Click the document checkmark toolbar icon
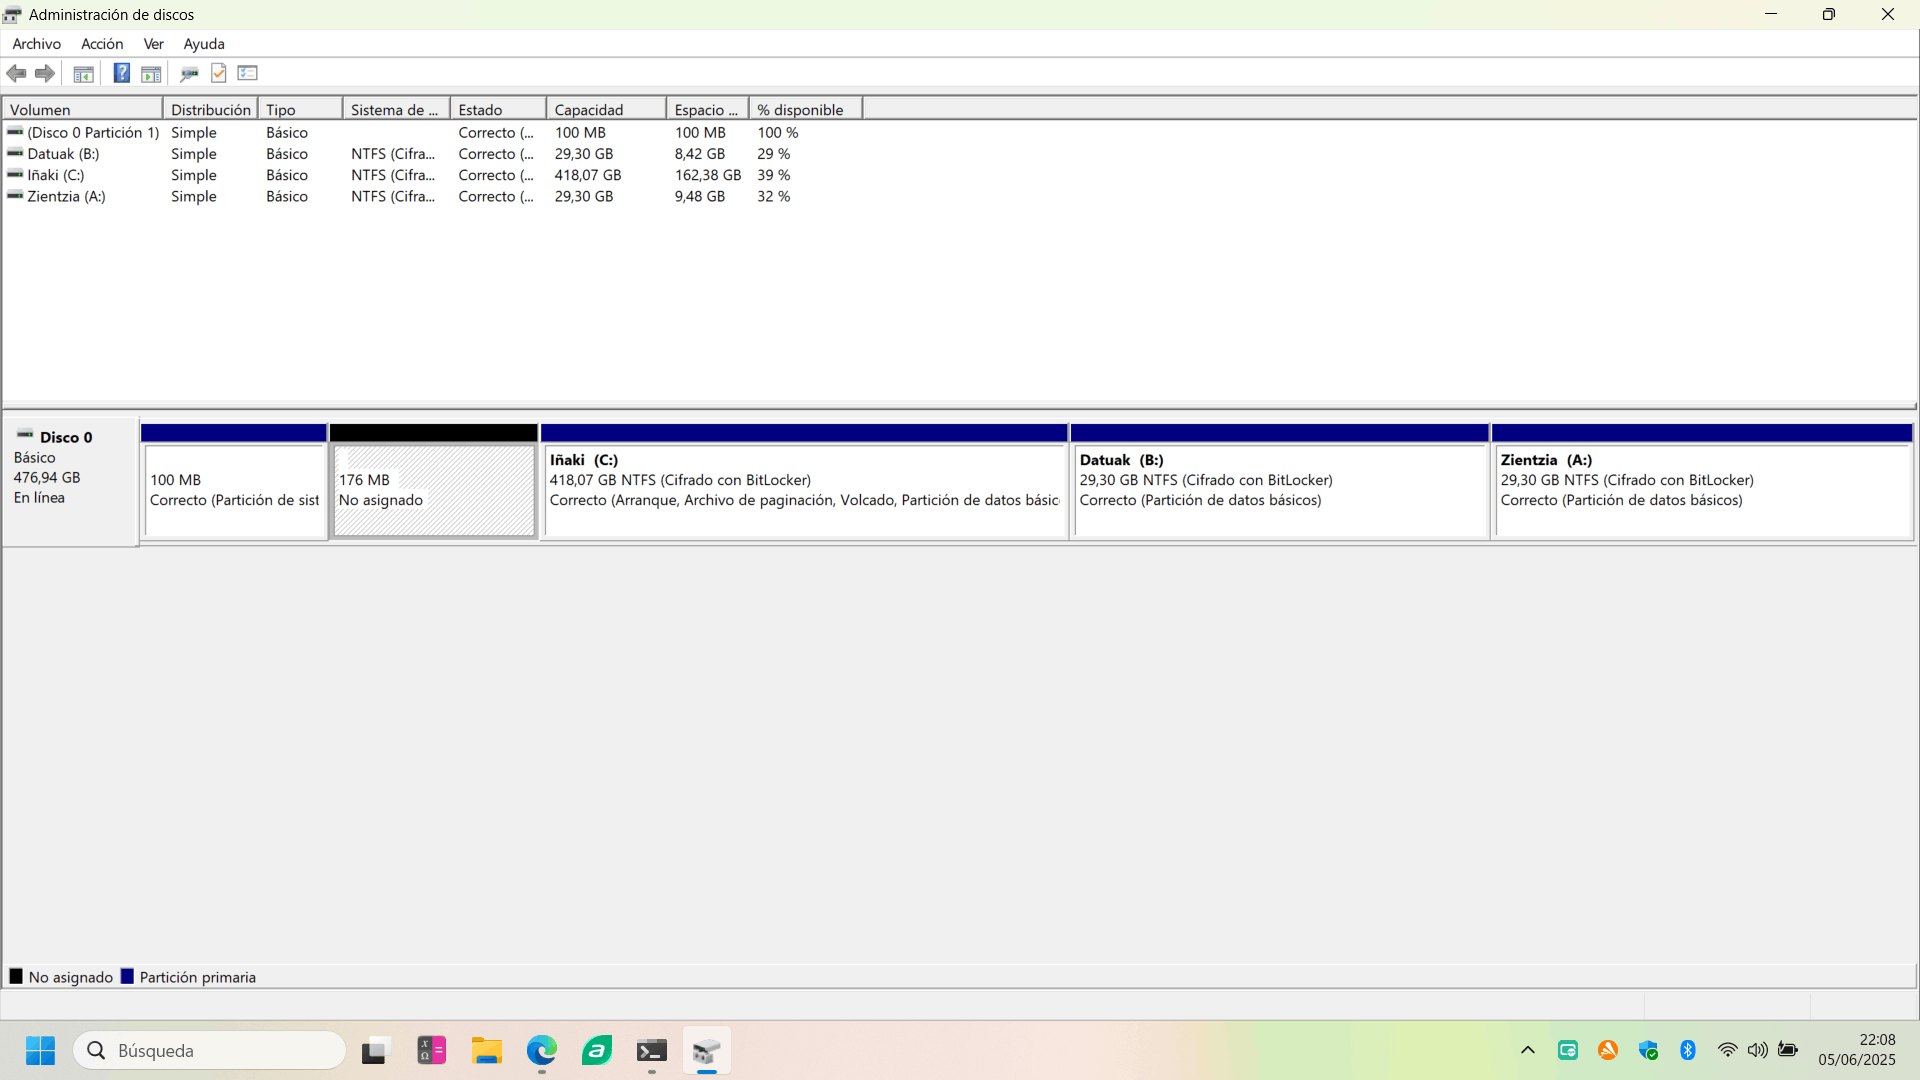 pyautogui.click(x=219, y=73)
